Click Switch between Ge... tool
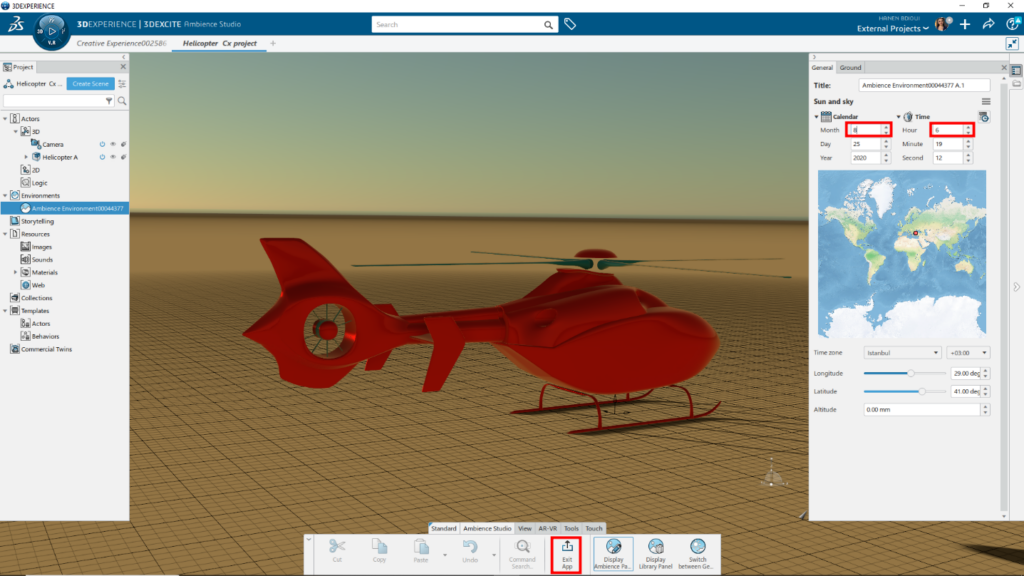Screen dimensions: 1024x576 [x=697, y=554]
